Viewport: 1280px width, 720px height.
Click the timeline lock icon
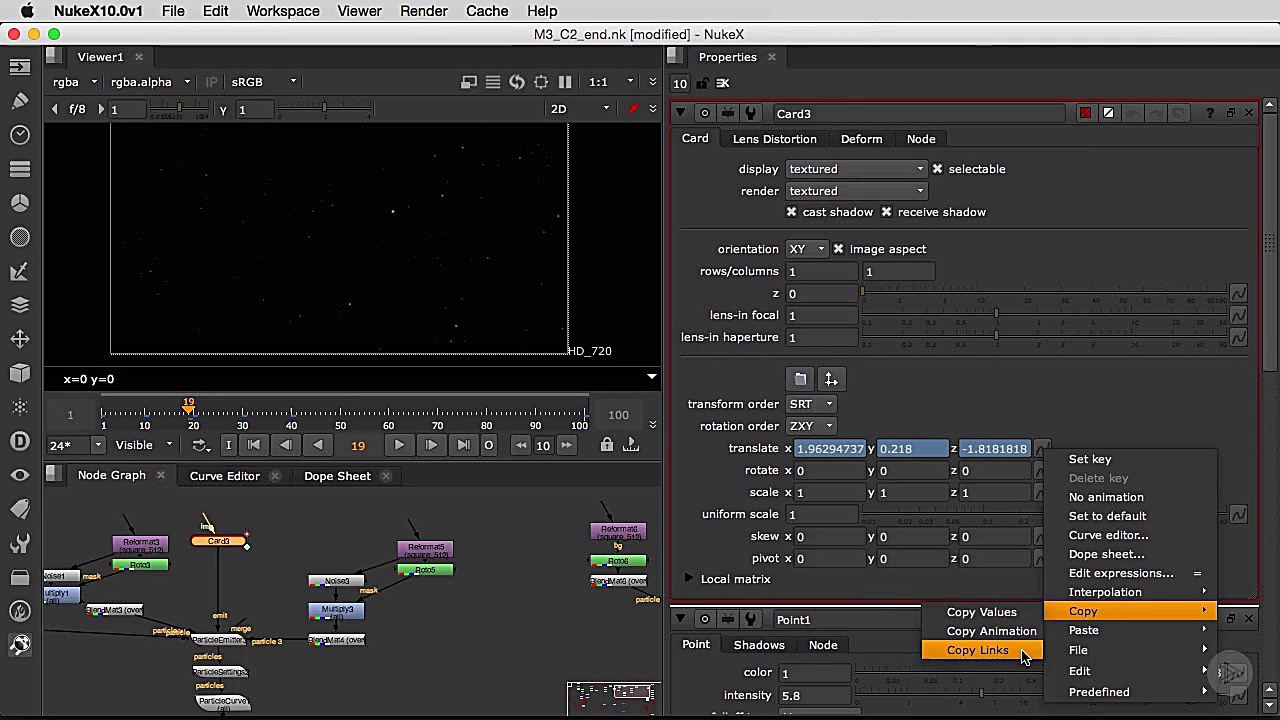pos(606,445)
